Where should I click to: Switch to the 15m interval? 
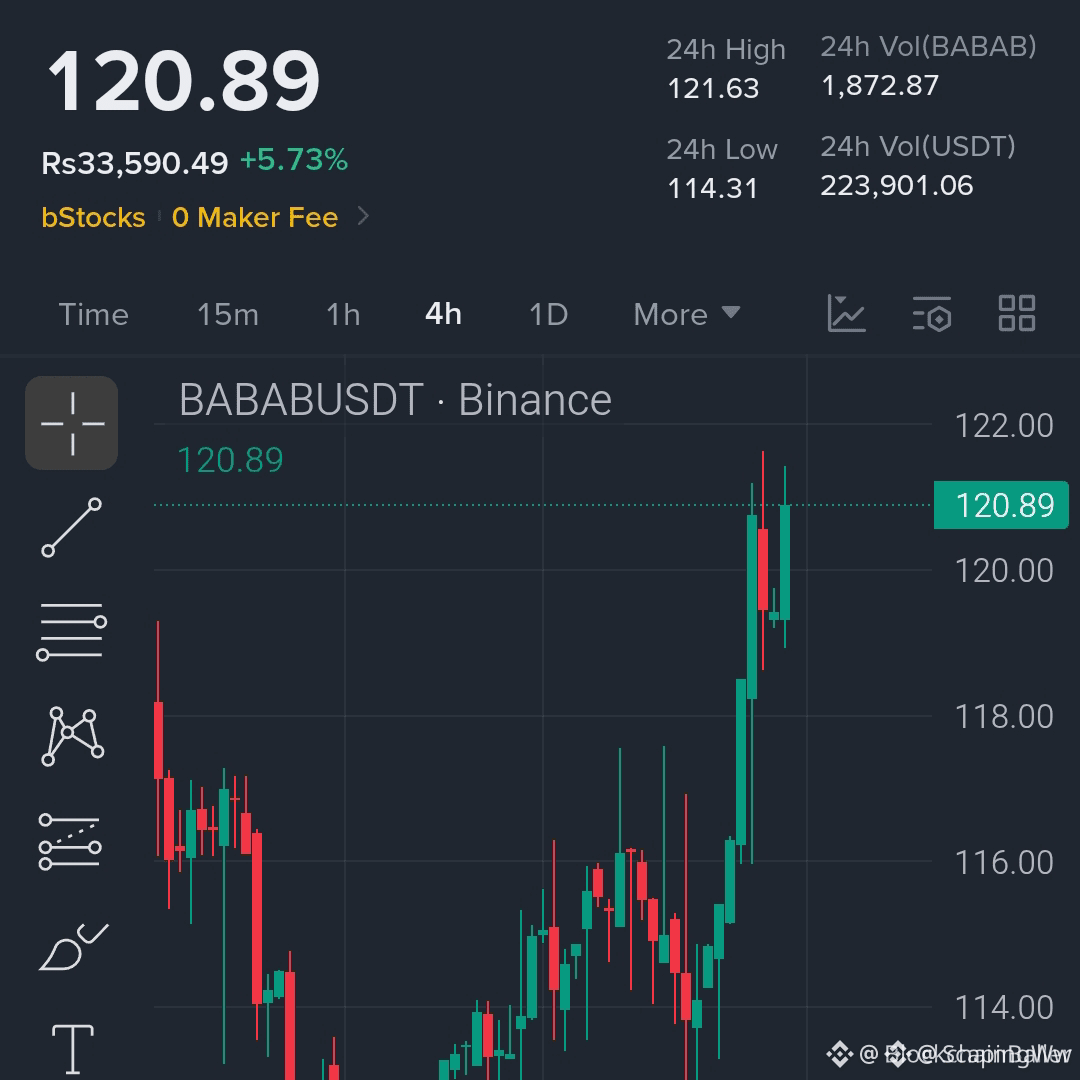(x=228, y=315)
